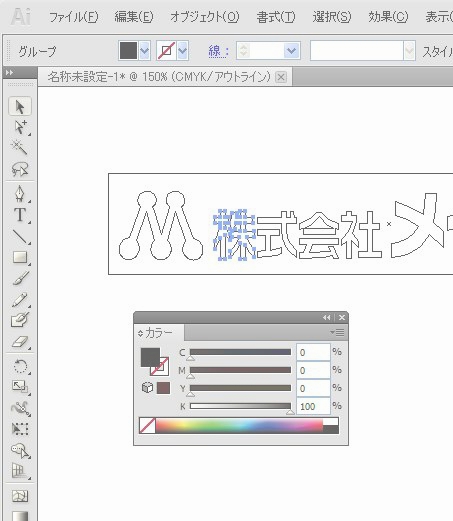The height and width of the screenshot is (521, 453).
Task: Open the fill color dropdown in control bar
Action: [145, 51]
